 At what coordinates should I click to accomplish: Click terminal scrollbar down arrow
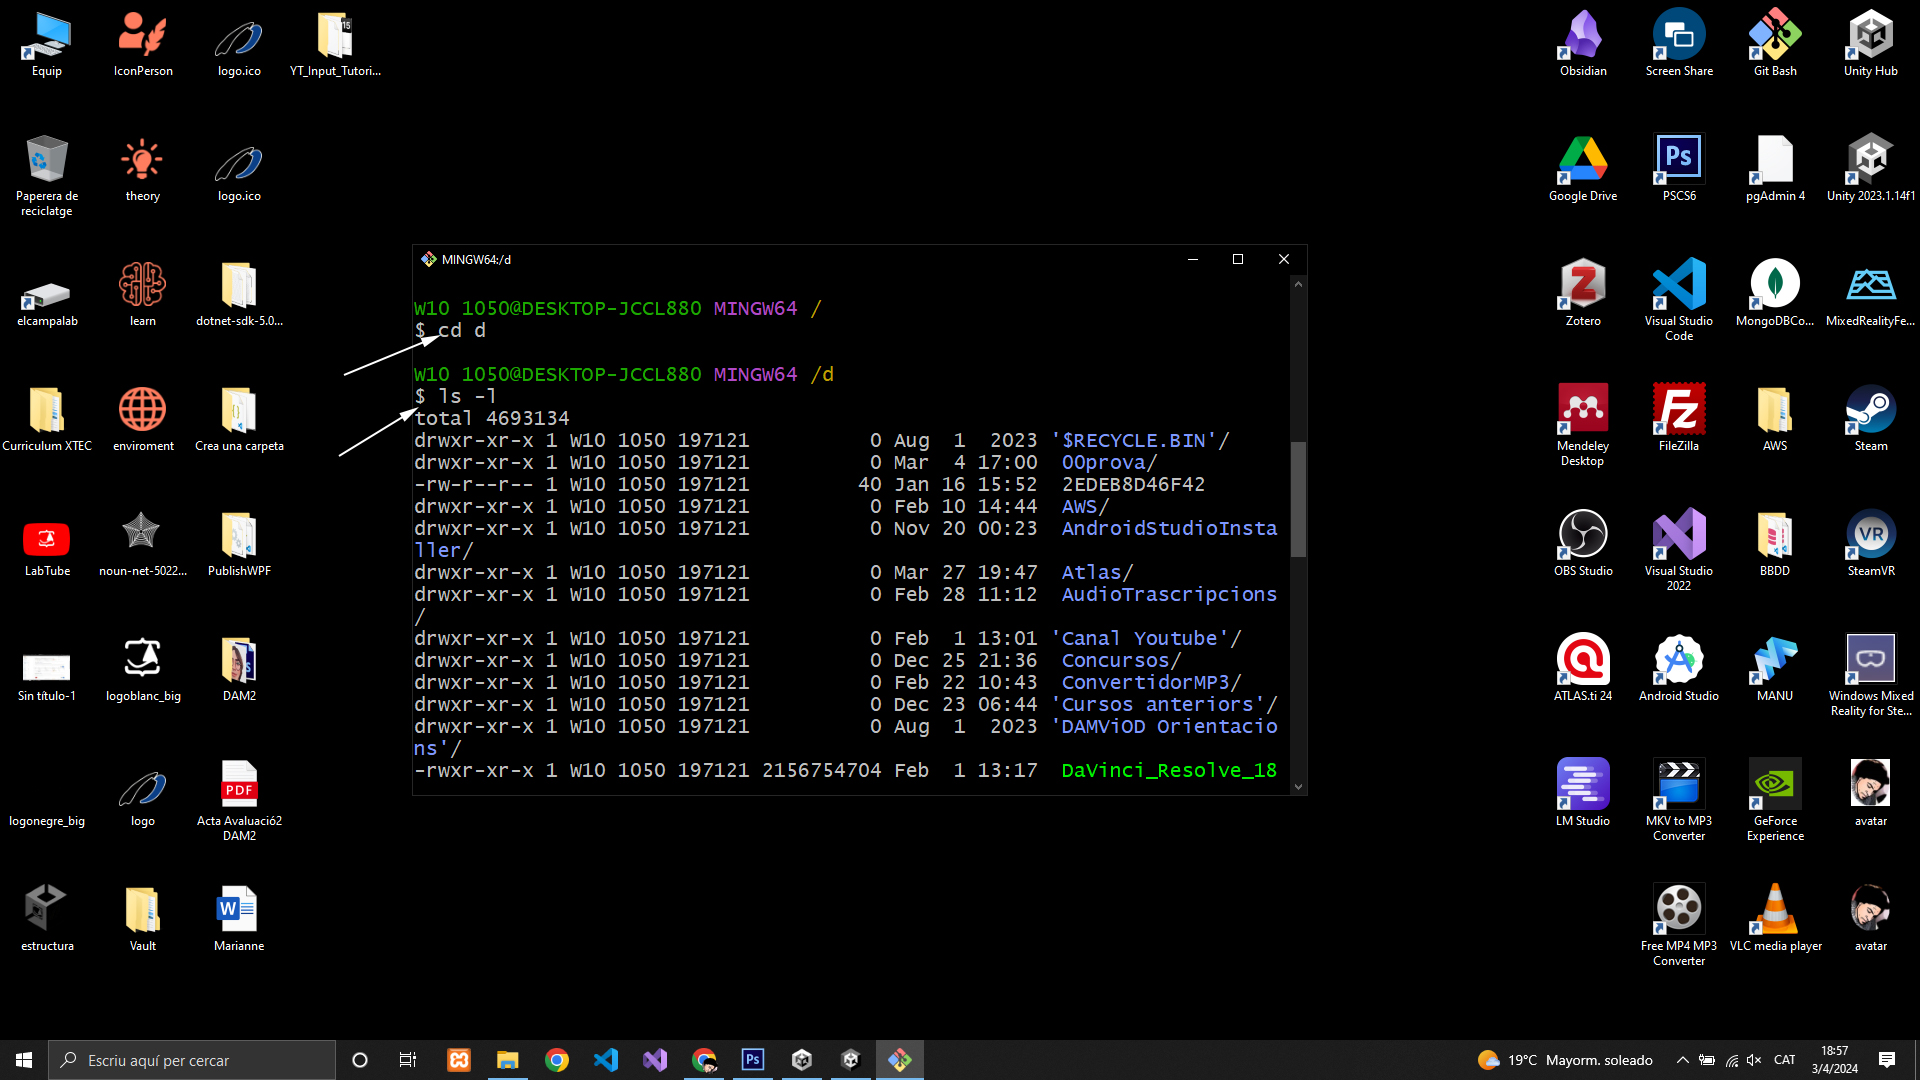pyautogui.click(x=1298, y=786)
